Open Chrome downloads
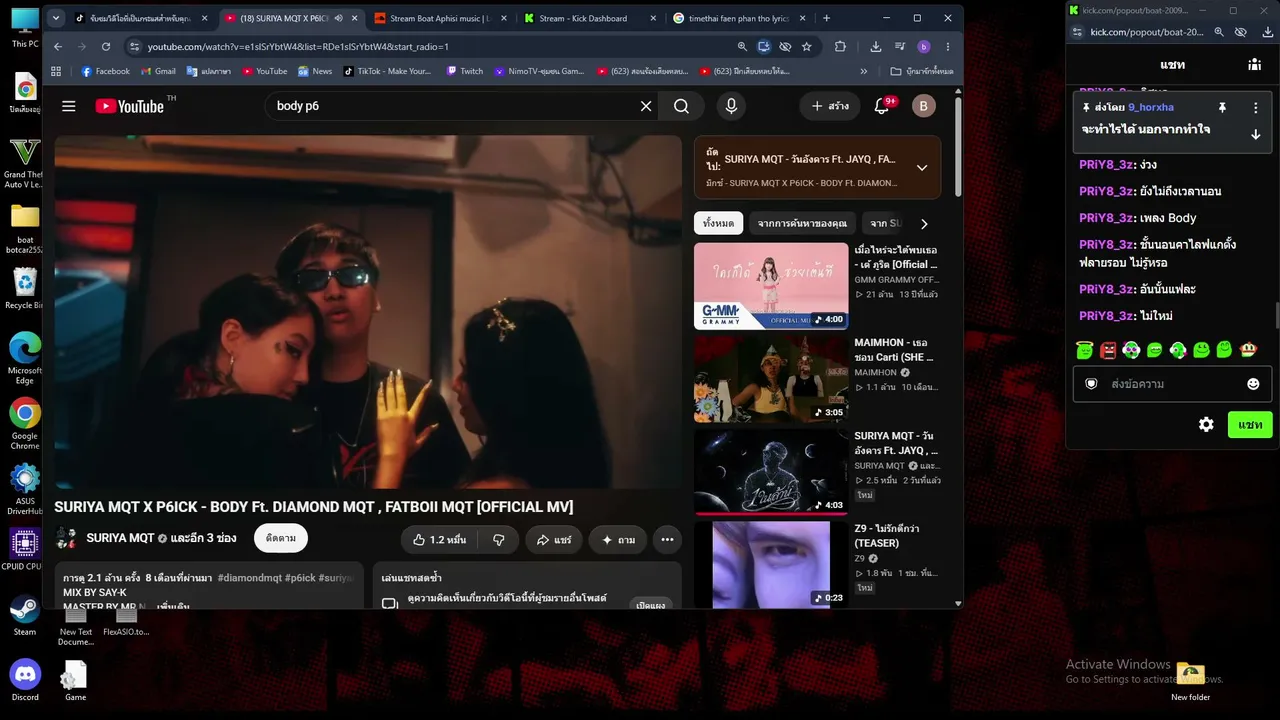 [x=876, y=46]
